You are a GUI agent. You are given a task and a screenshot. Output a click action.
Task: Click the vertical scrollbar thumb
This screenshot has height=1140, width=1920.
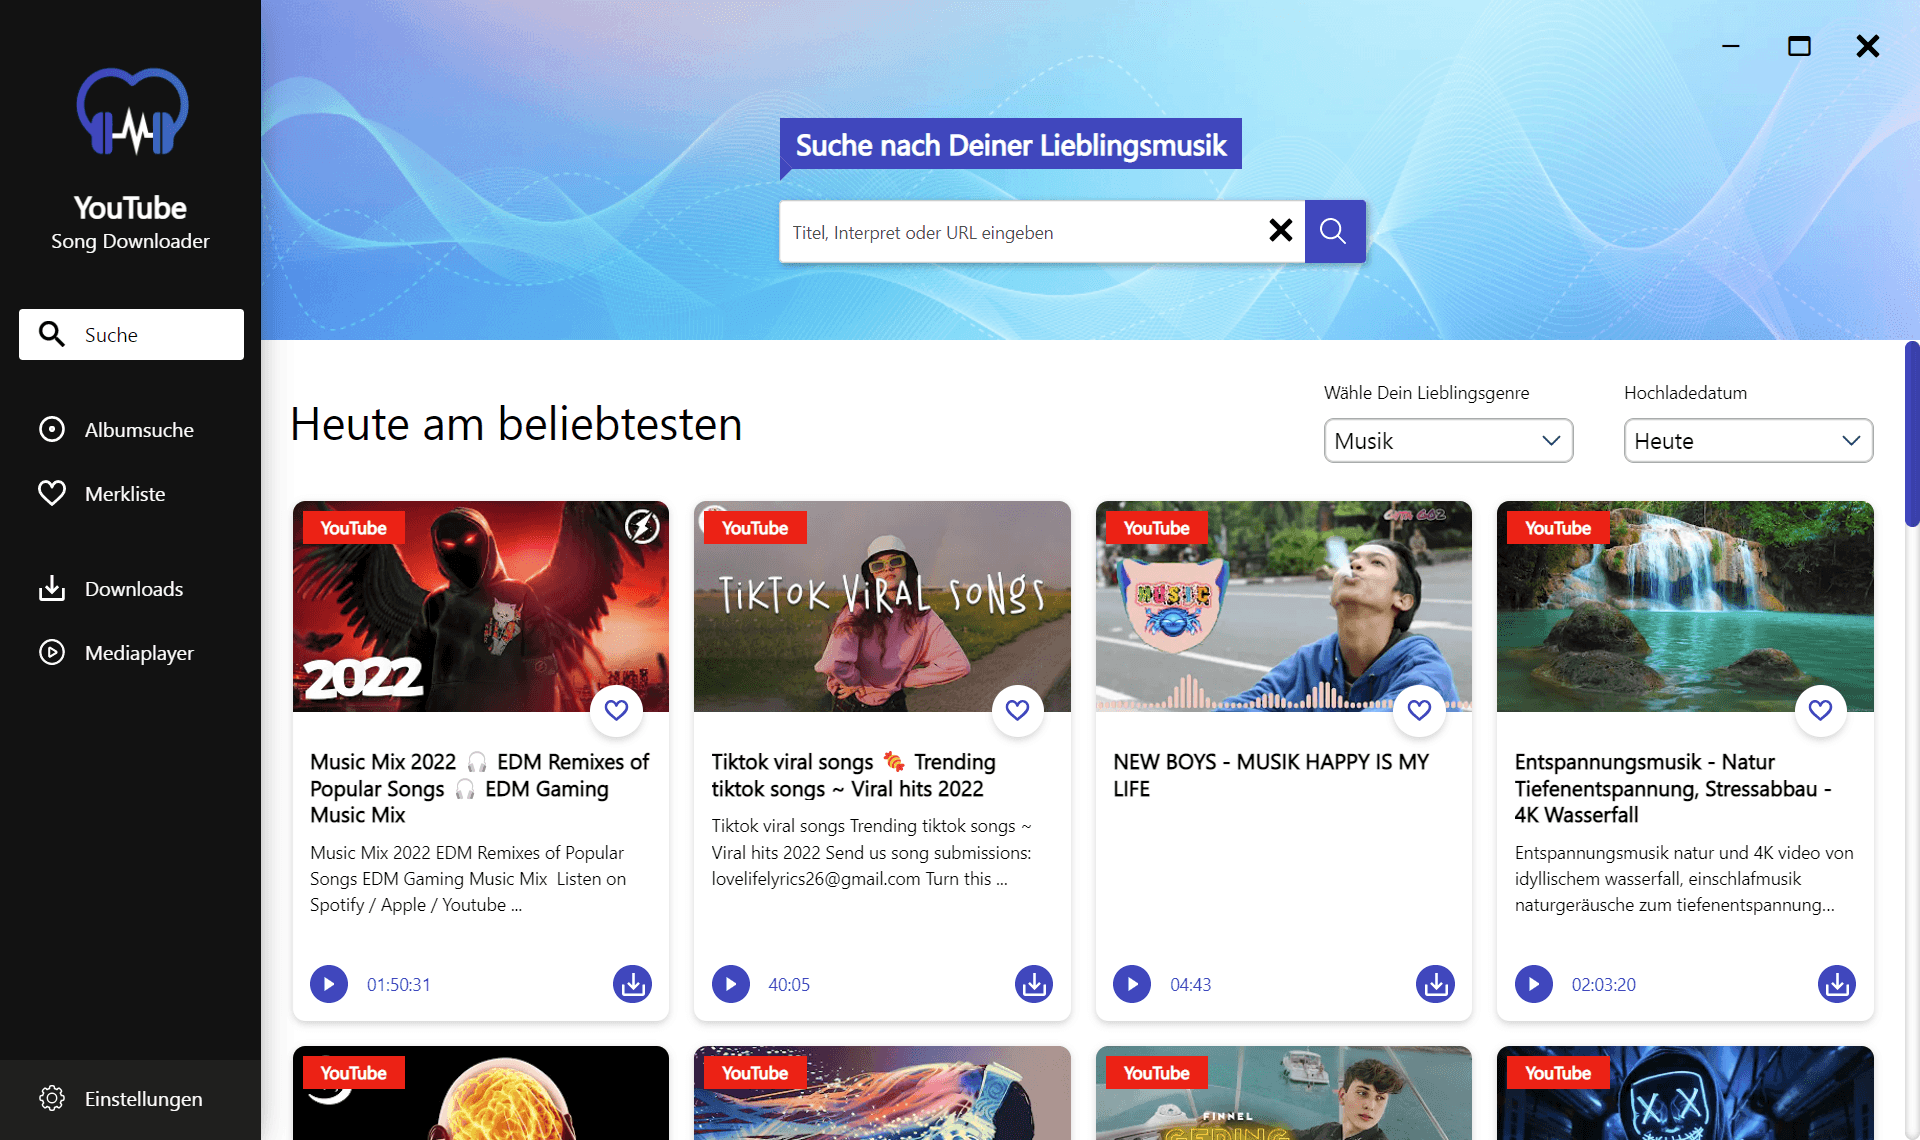coord(1912,434)
